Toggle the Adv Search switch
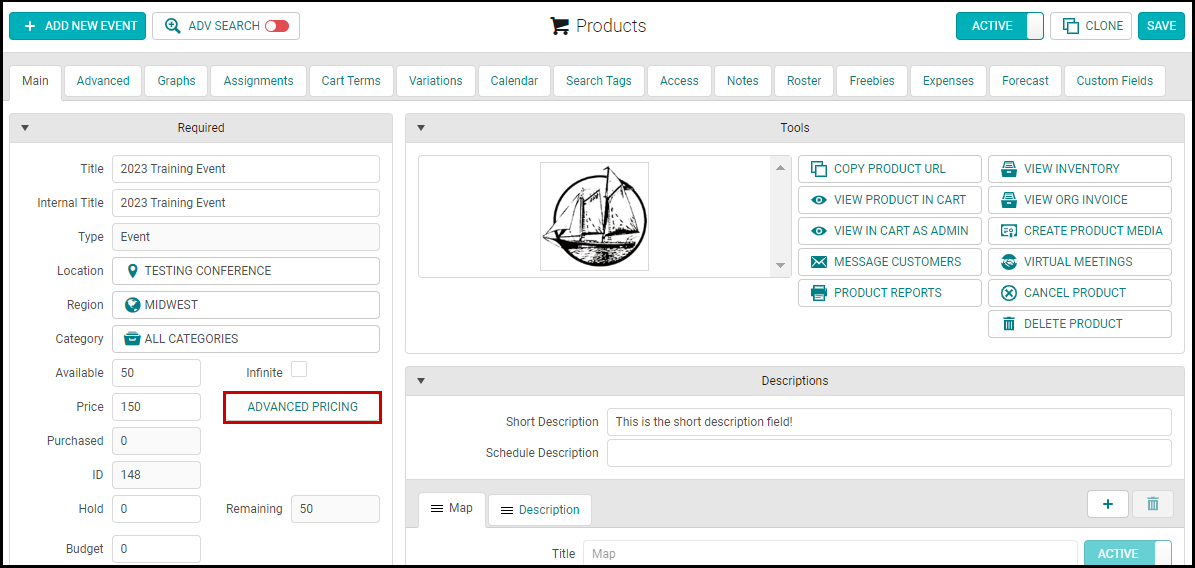 (277, 26)
